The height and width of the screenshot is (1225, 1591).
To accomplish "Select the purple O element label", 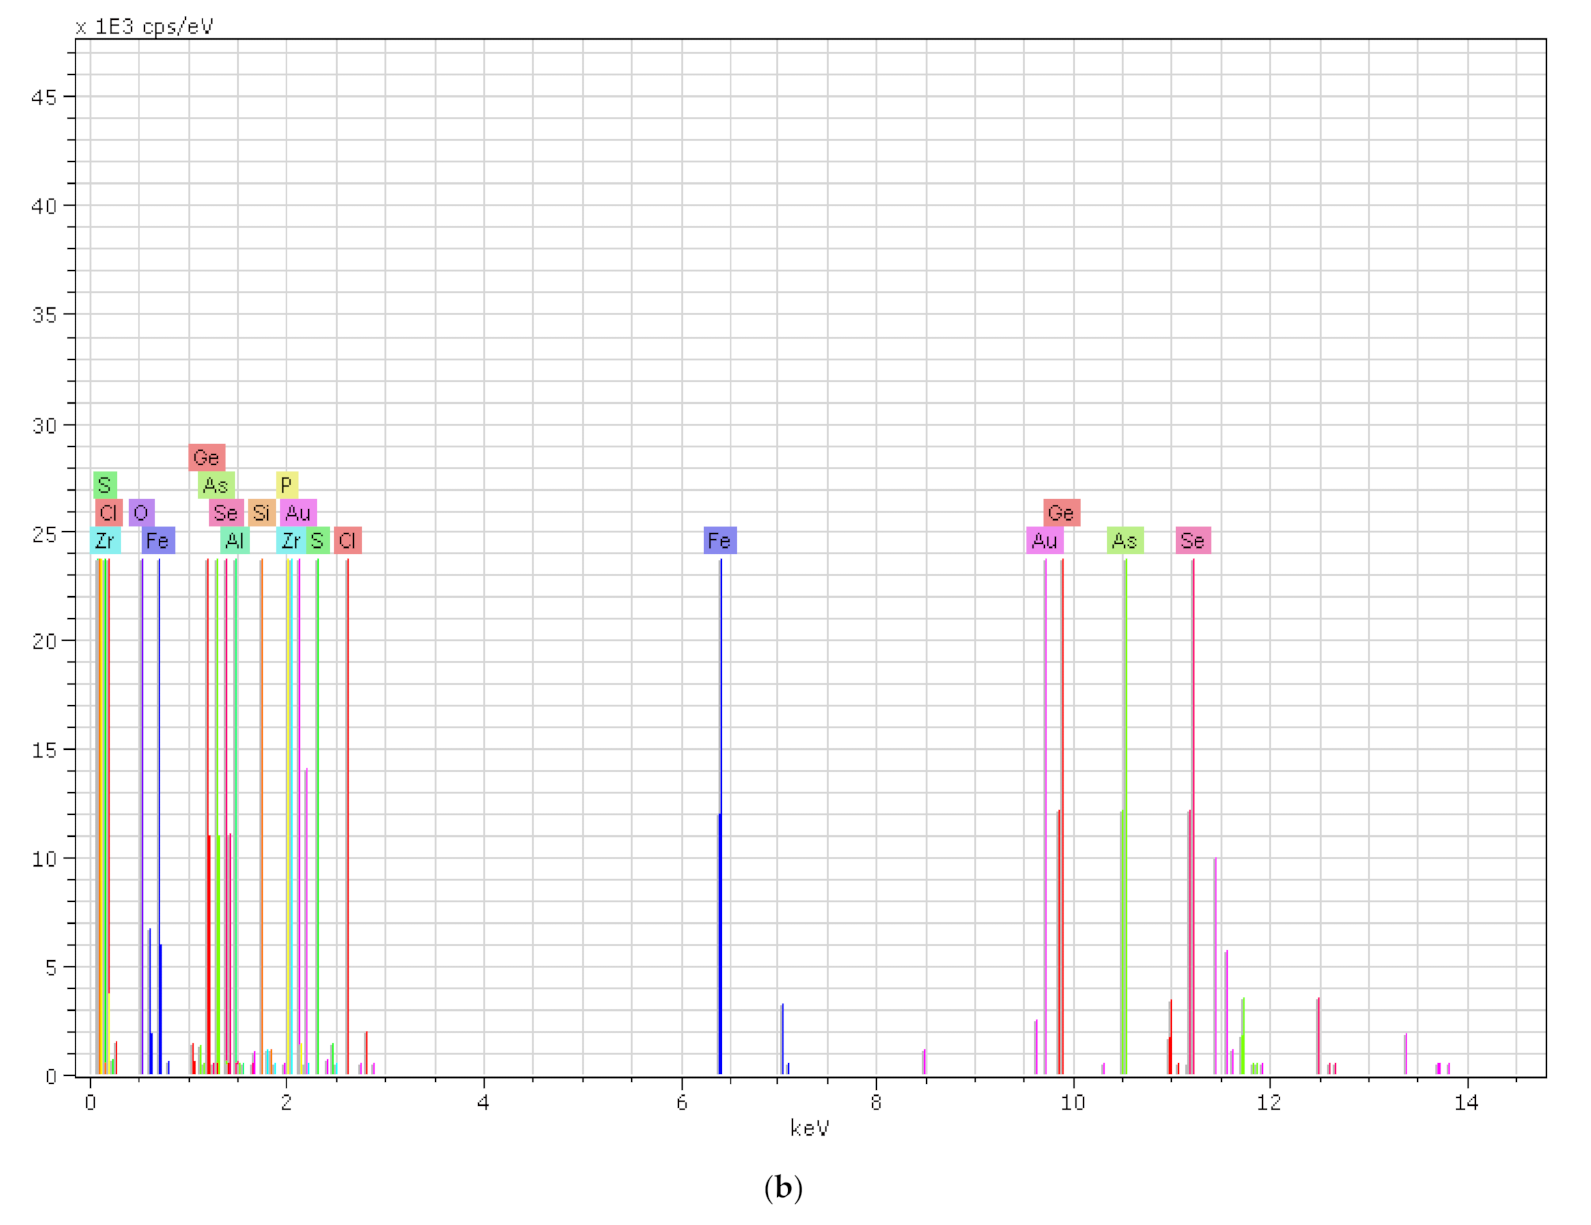I will click(141, 513).
